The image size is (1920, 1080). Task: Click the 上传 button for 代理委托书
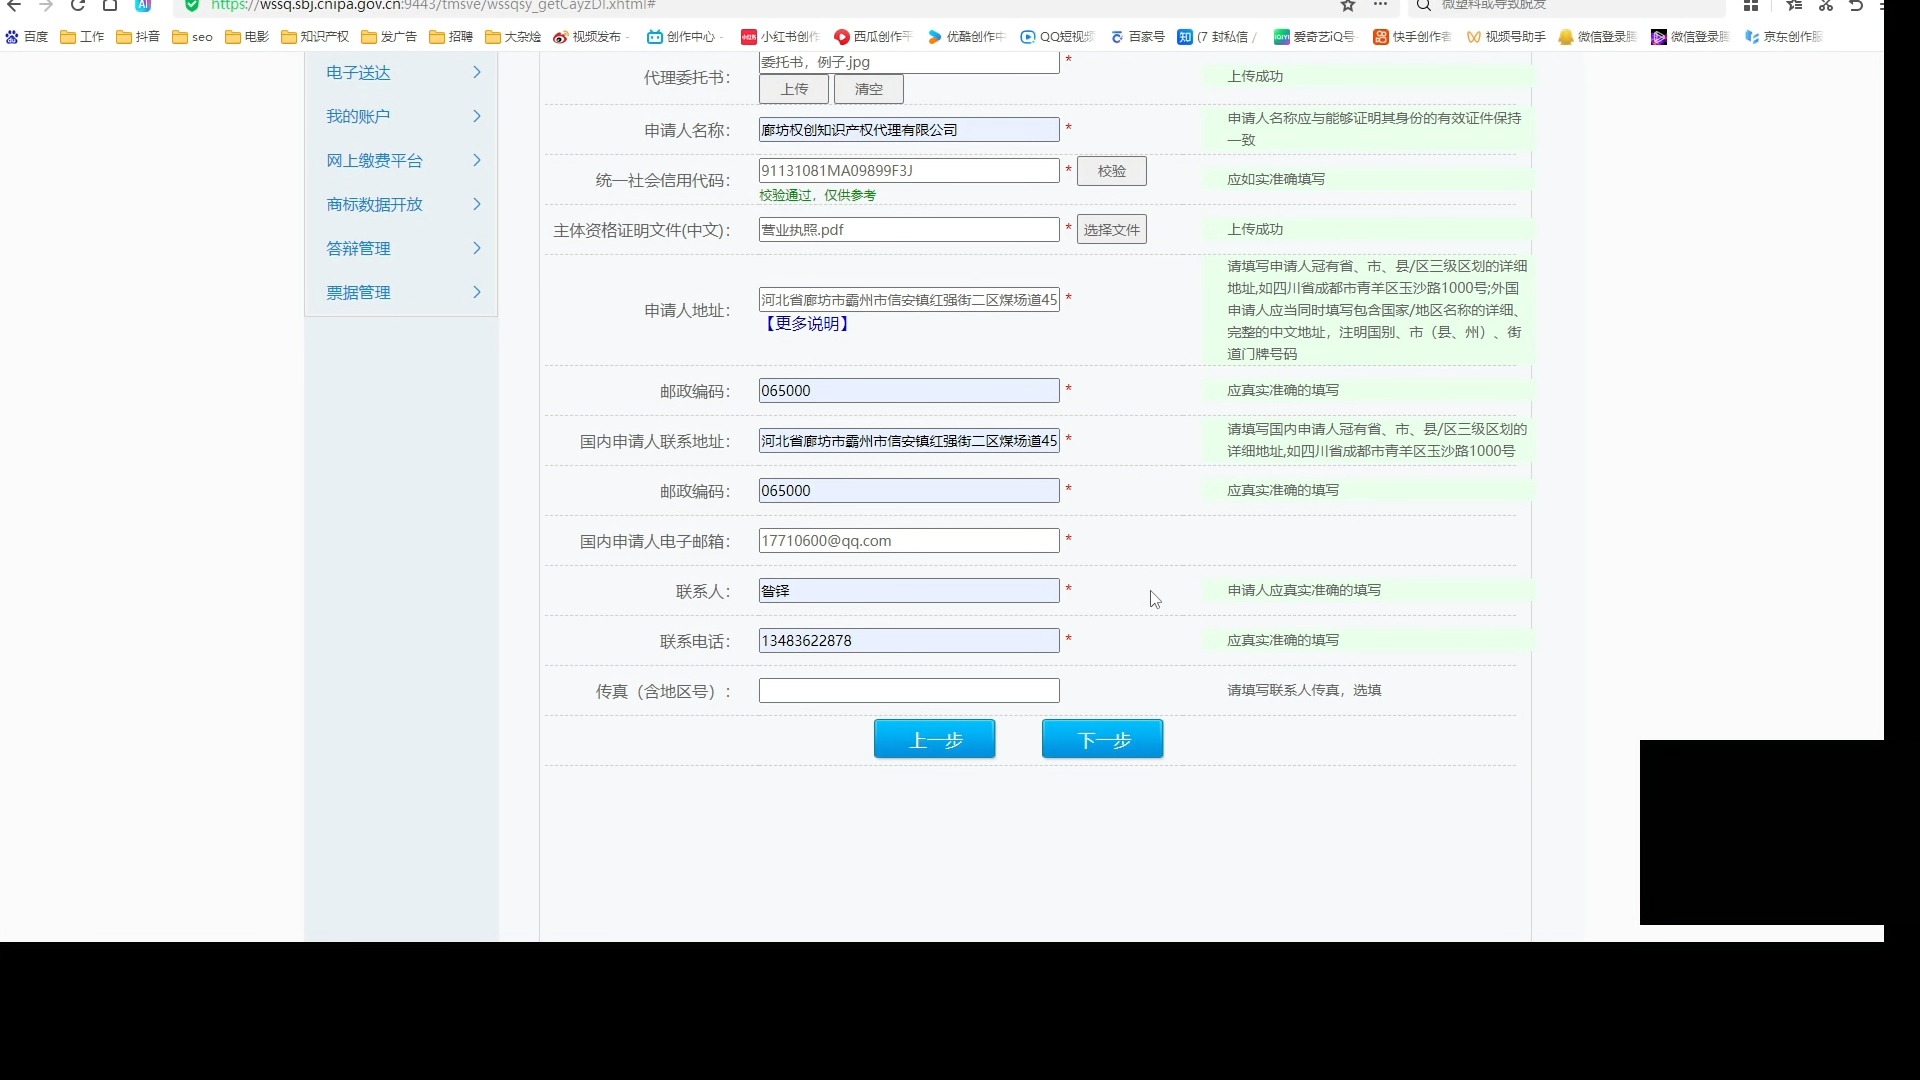794,89
